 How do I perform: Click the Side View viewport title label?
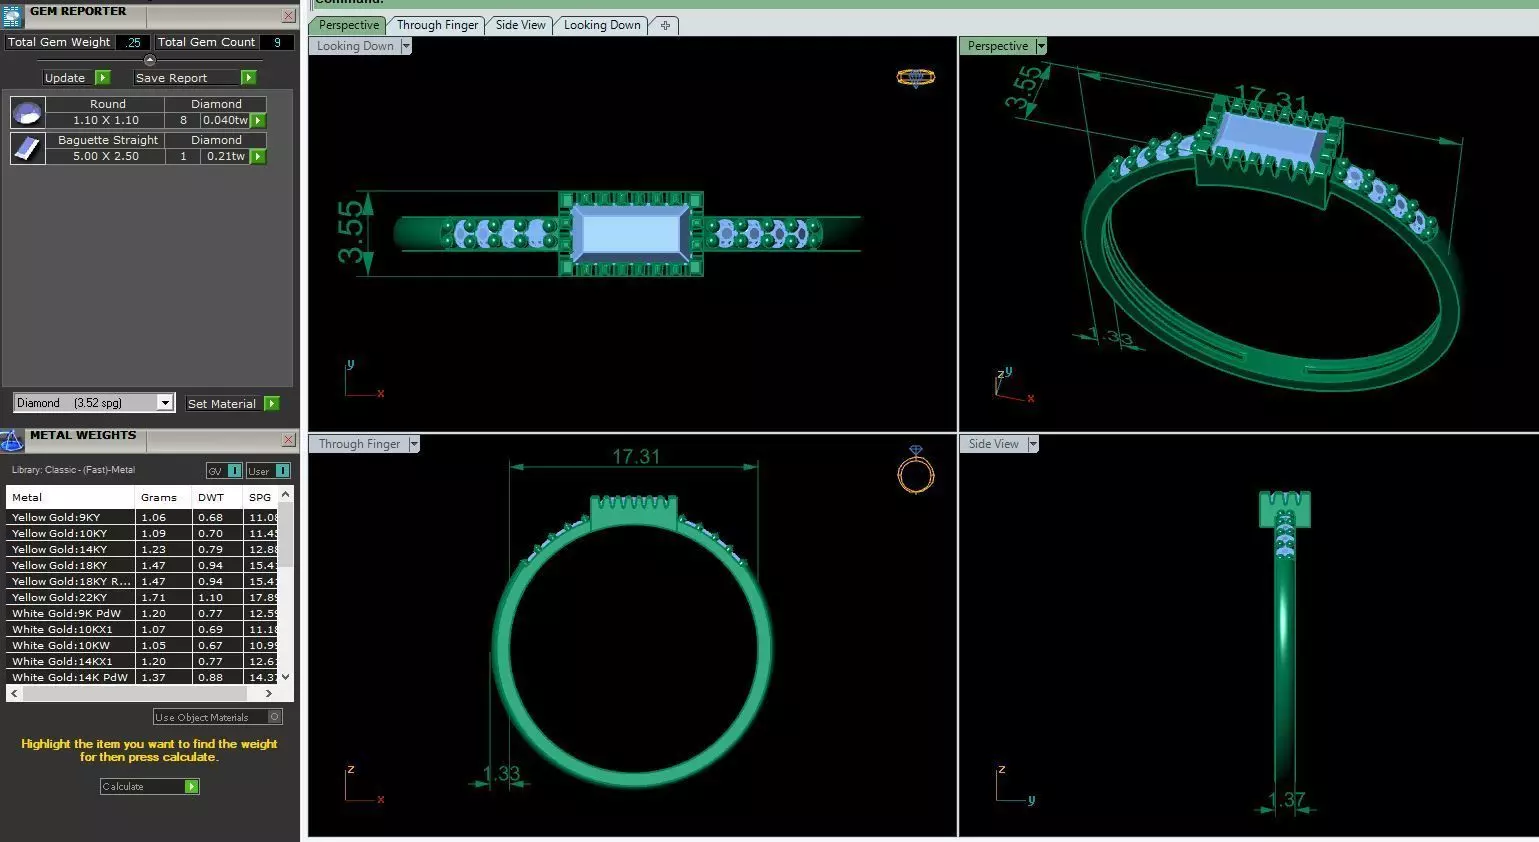(x=993, y=444)
